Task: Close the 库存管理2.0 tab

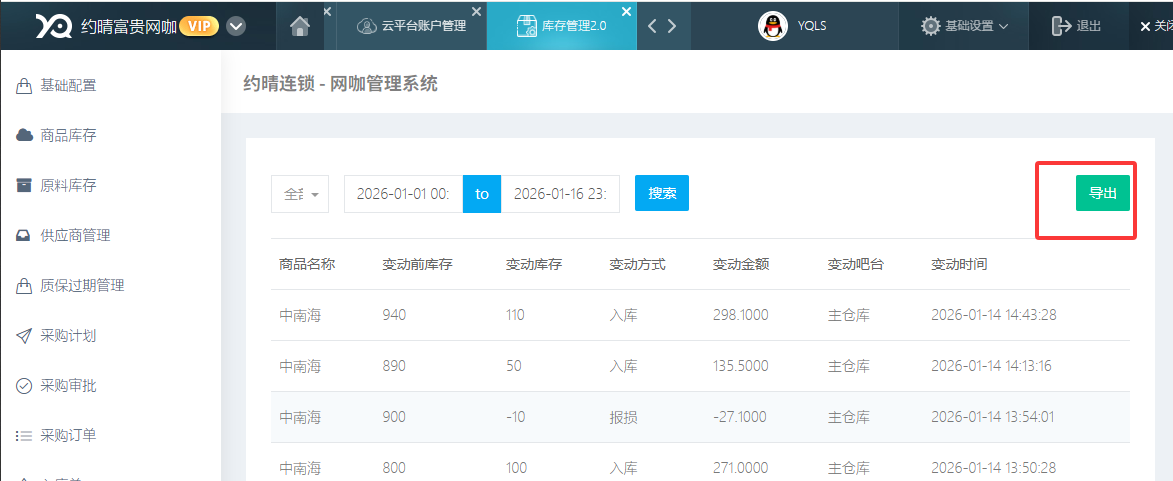Action: click(x=627, y=11)
